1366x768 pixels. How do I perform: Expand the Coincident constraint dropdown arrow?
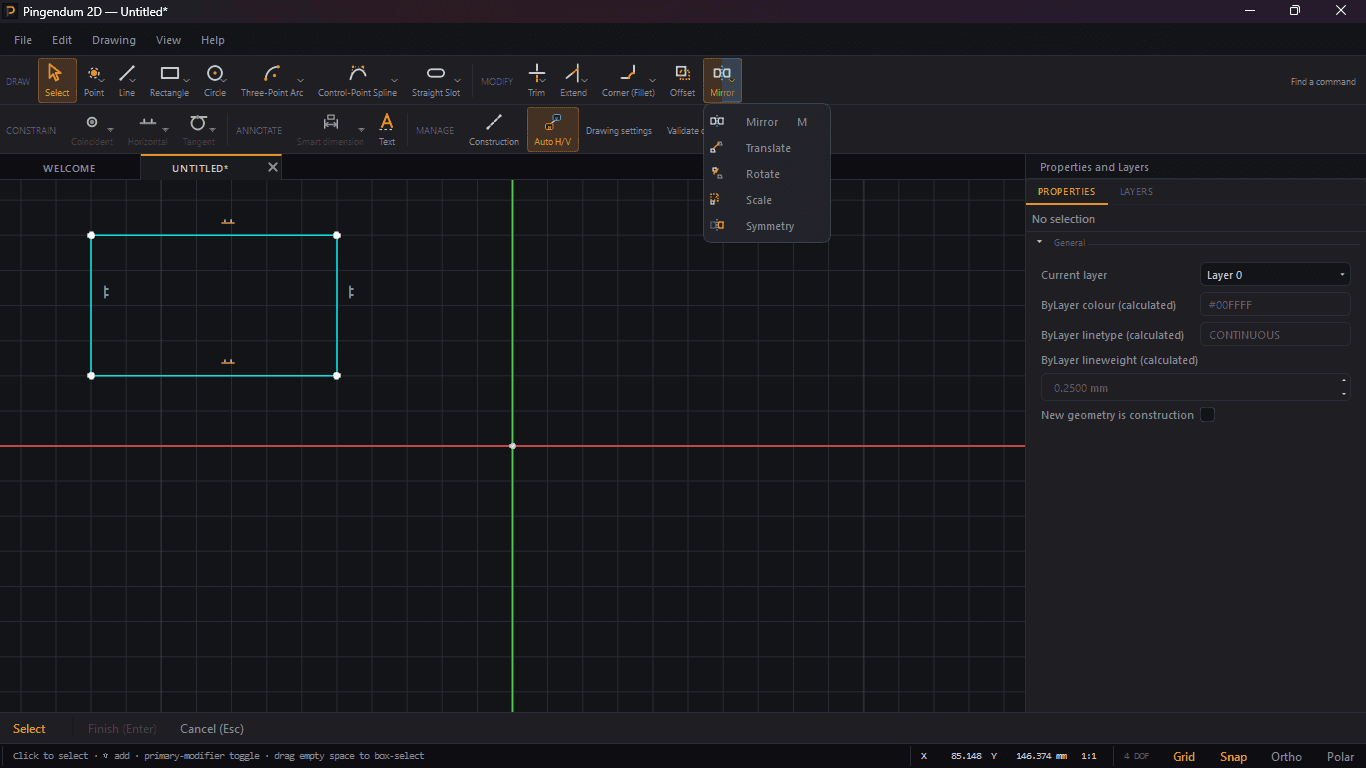[110, 130]
